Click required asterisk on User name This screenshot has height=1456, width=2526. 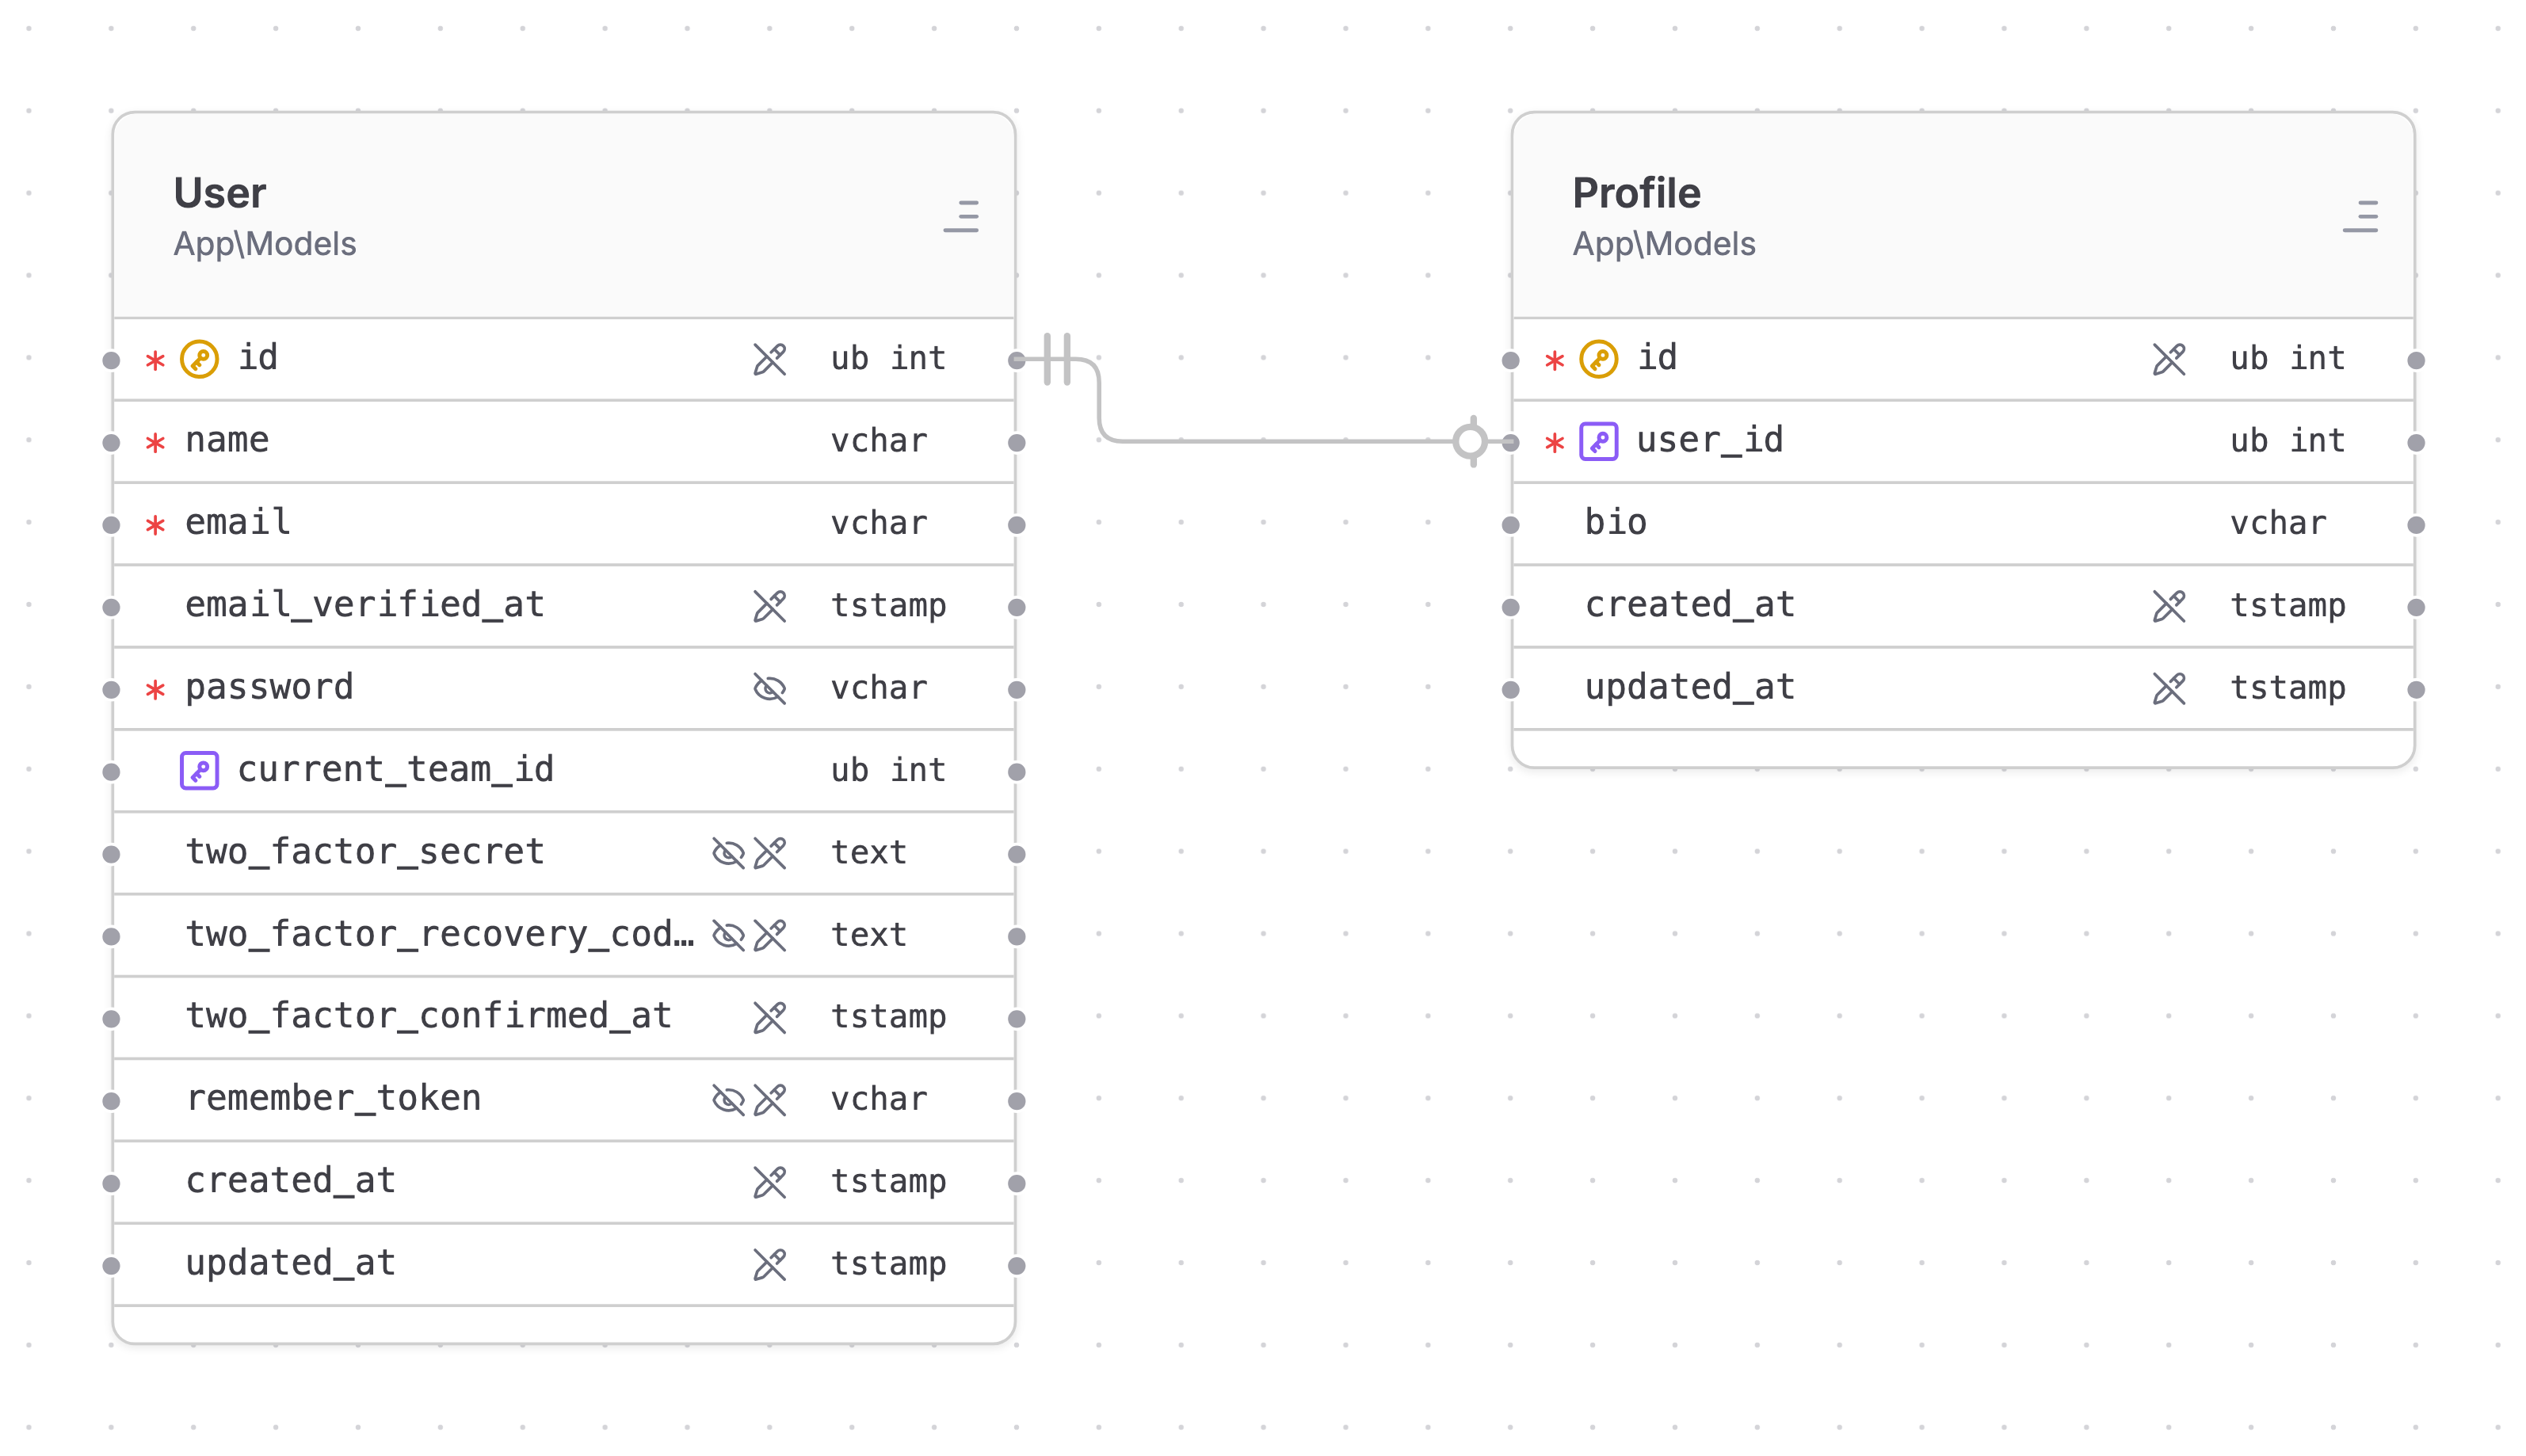[x=155, y=443]
